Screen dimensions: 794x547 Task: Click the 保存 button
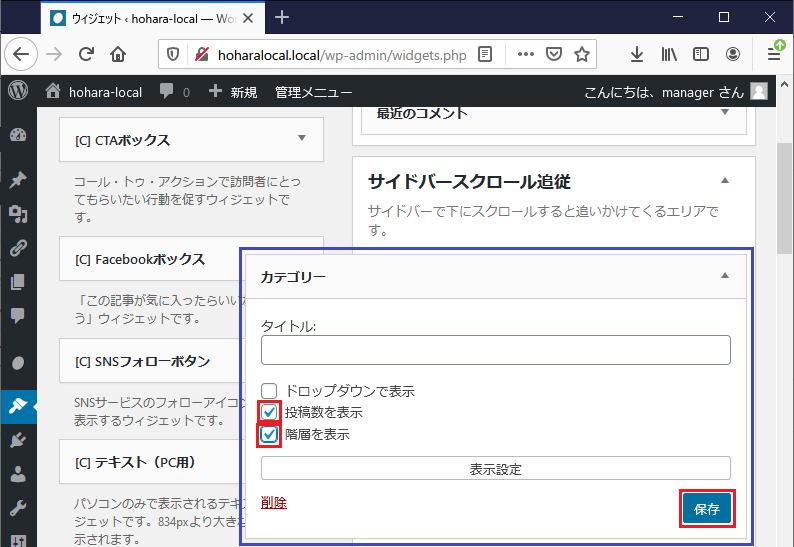(x=707, y=509)
